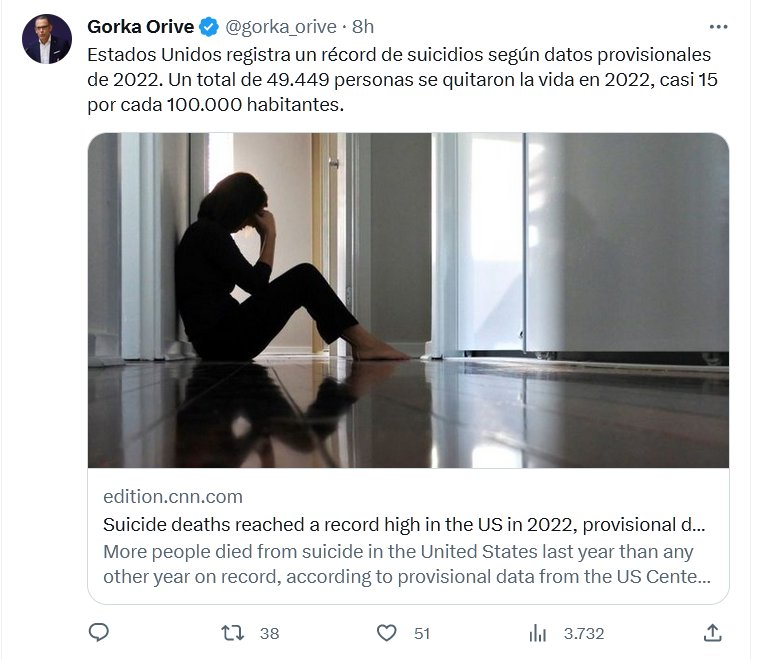This screenshot has width=764, height=660.
Task: Open Gorka Orive's profile picture
Action: (x=47, y=38)
